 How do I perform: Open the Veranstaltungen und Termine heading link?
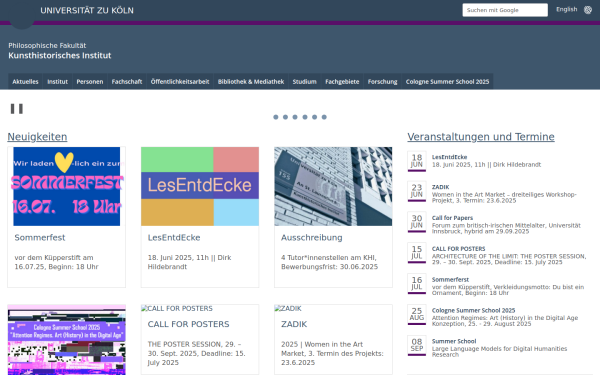click(481, 137)
